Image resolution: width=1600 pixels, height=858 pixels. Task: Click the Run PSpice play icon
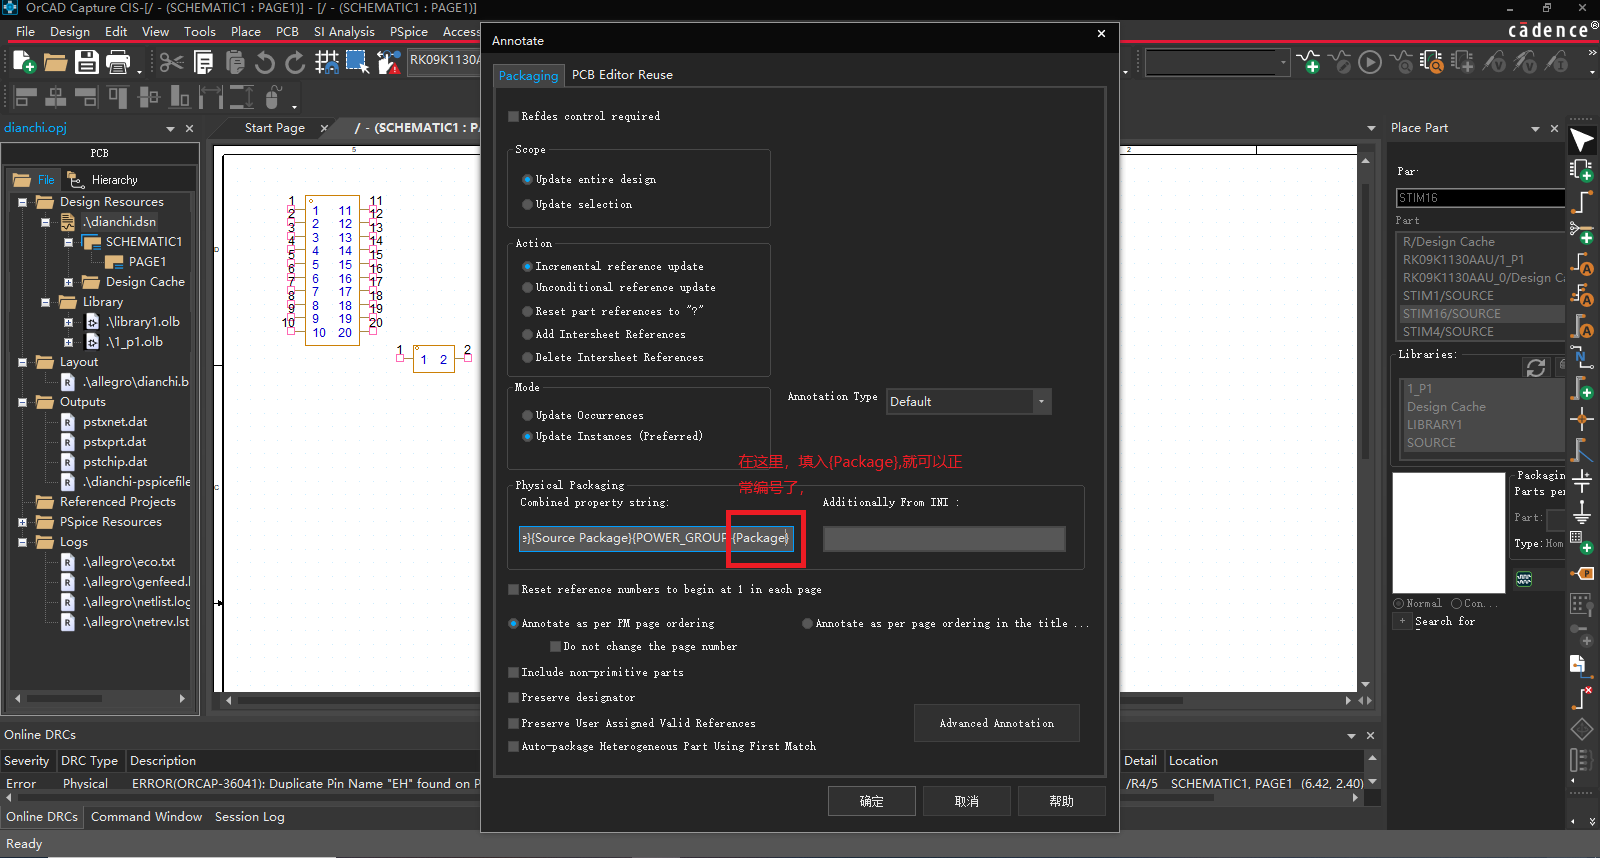point(1370,62)
